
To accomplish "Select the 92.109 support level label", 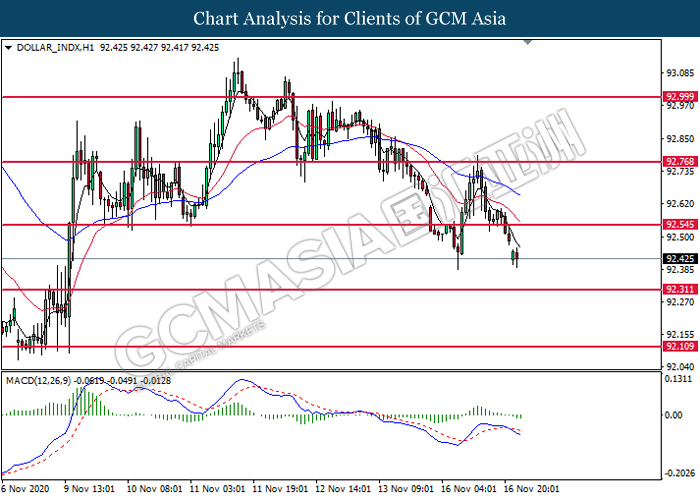I will tap(680, 346).
